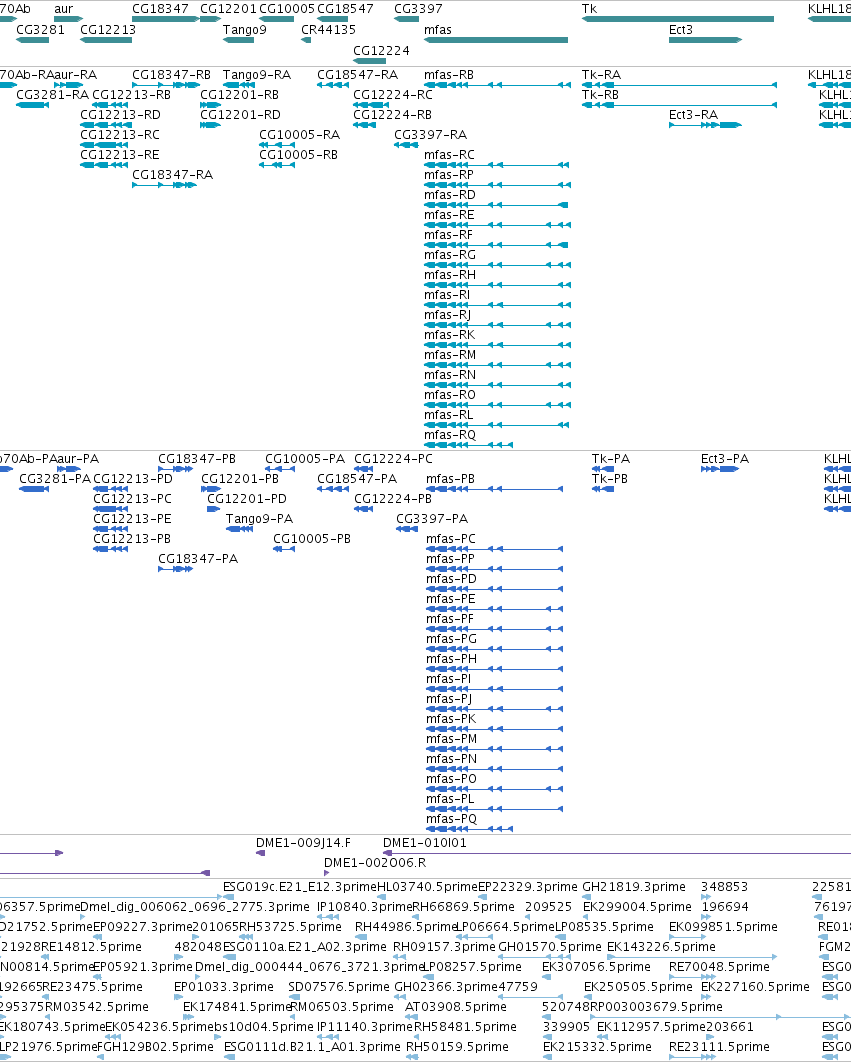Click the CG18547-PA protein label
The image size is (851, 1062).
[x=357, y=479]
